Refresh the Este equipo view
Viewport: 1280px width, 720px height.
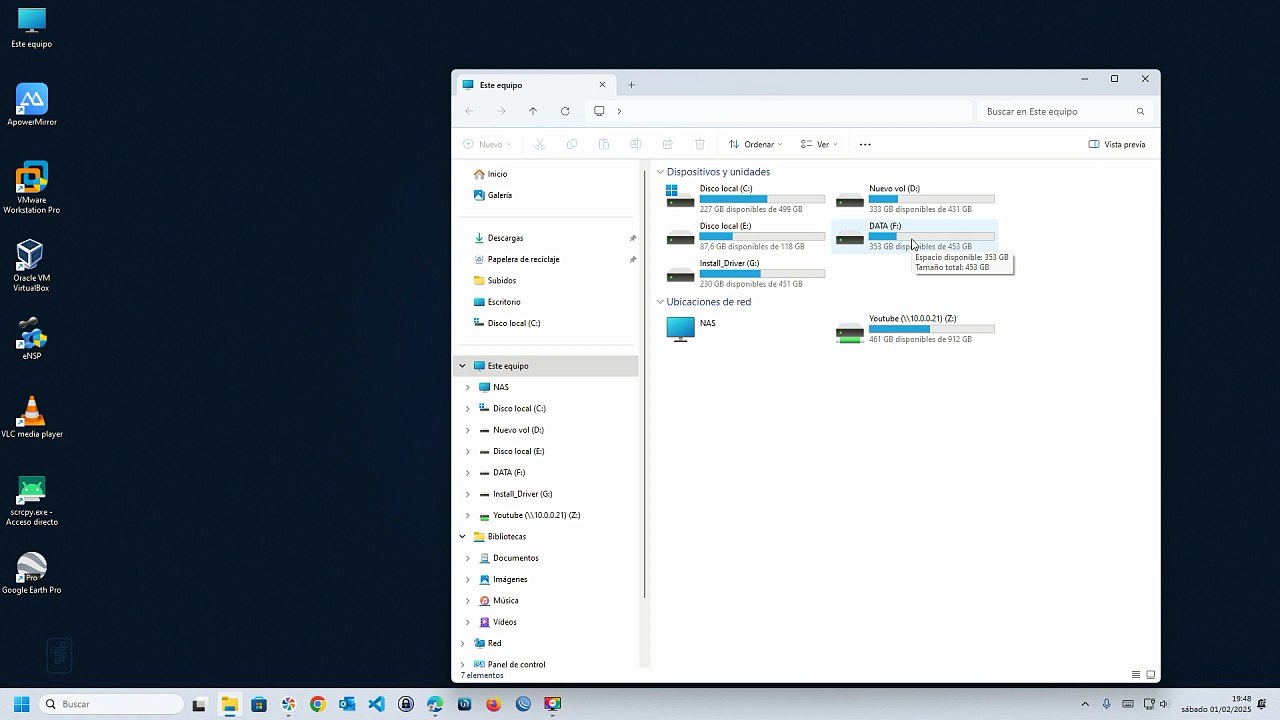(565, 111)
